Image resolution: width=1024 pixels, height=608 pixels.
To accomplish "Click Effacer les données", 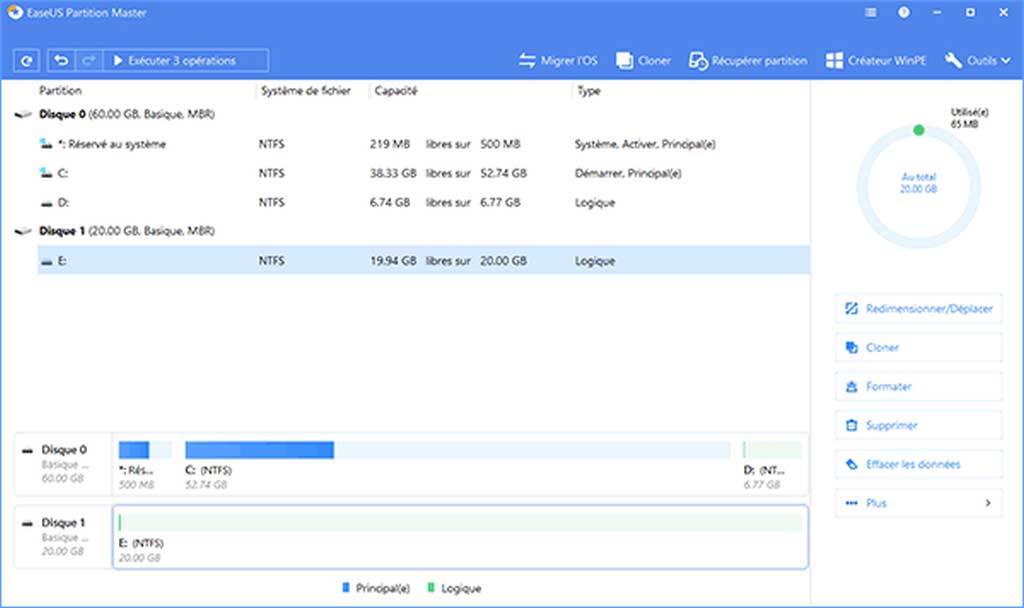I will tap(918, 464).
